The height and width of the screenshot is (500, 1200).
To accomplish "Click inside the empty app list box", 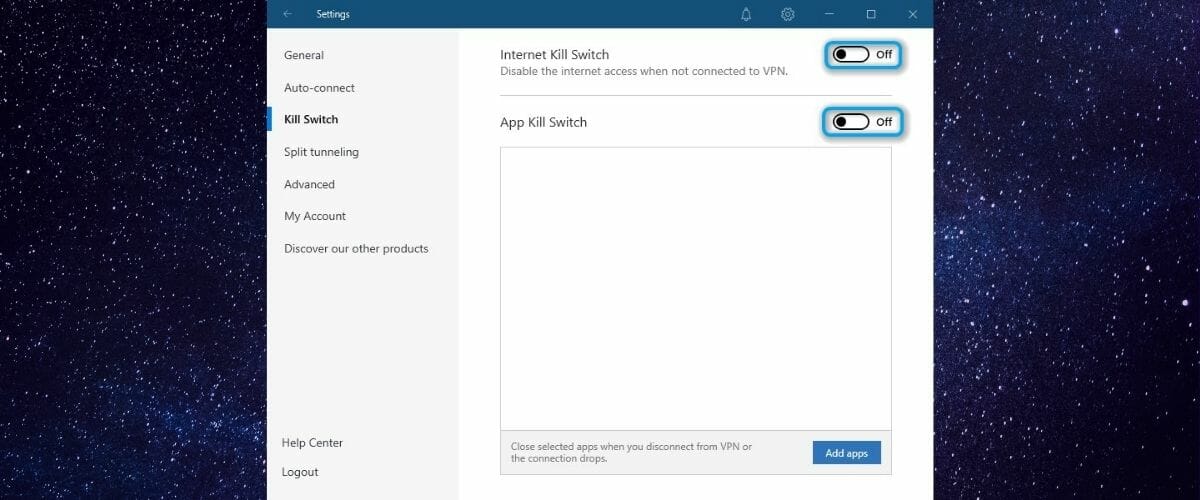I will point(695,289).
